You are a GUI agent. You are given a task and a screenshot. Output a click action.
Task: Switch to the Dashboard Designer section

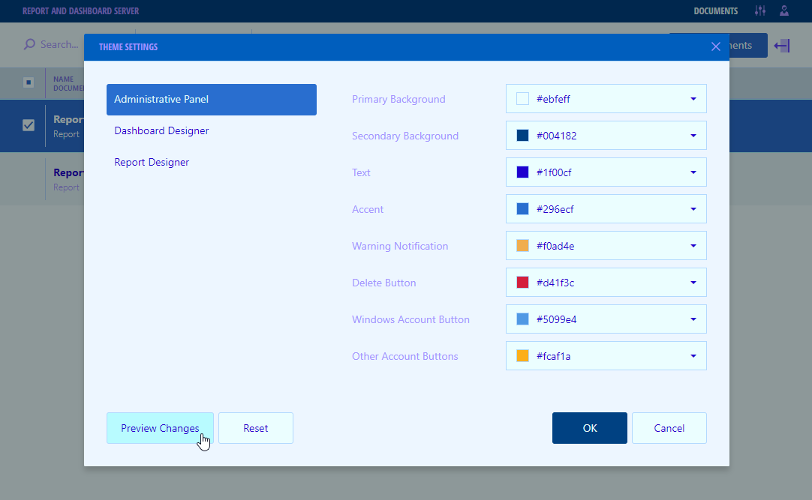coord(161,131)
